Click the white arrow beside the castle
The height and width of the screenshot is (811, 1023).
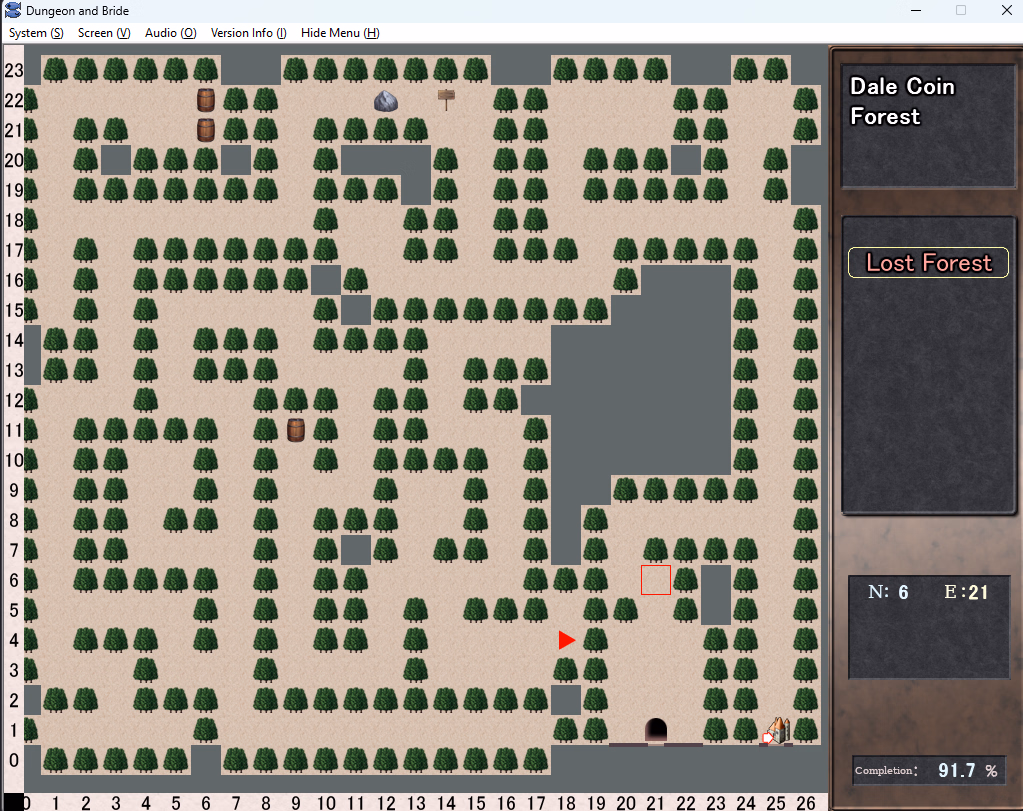coord(767,738)
